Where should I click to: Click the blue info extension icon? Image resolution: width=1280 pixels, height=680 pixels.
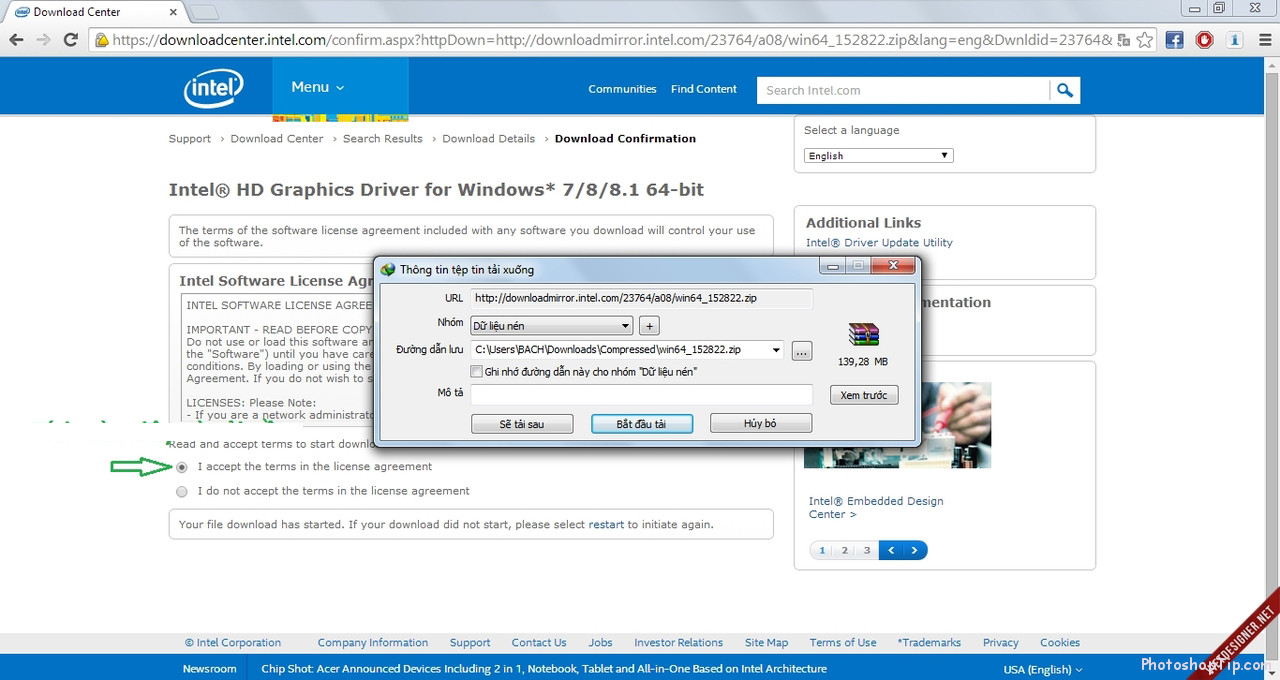click(x=1235, y=40)
